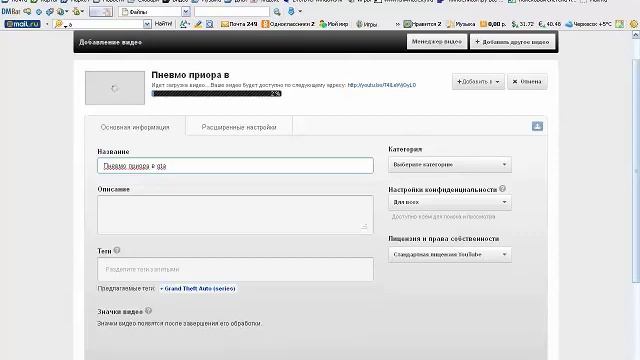Click the round blue icon in DMBar toolbar
The width and height of the screenshot is (640, 360).
[x=39, y=11]
